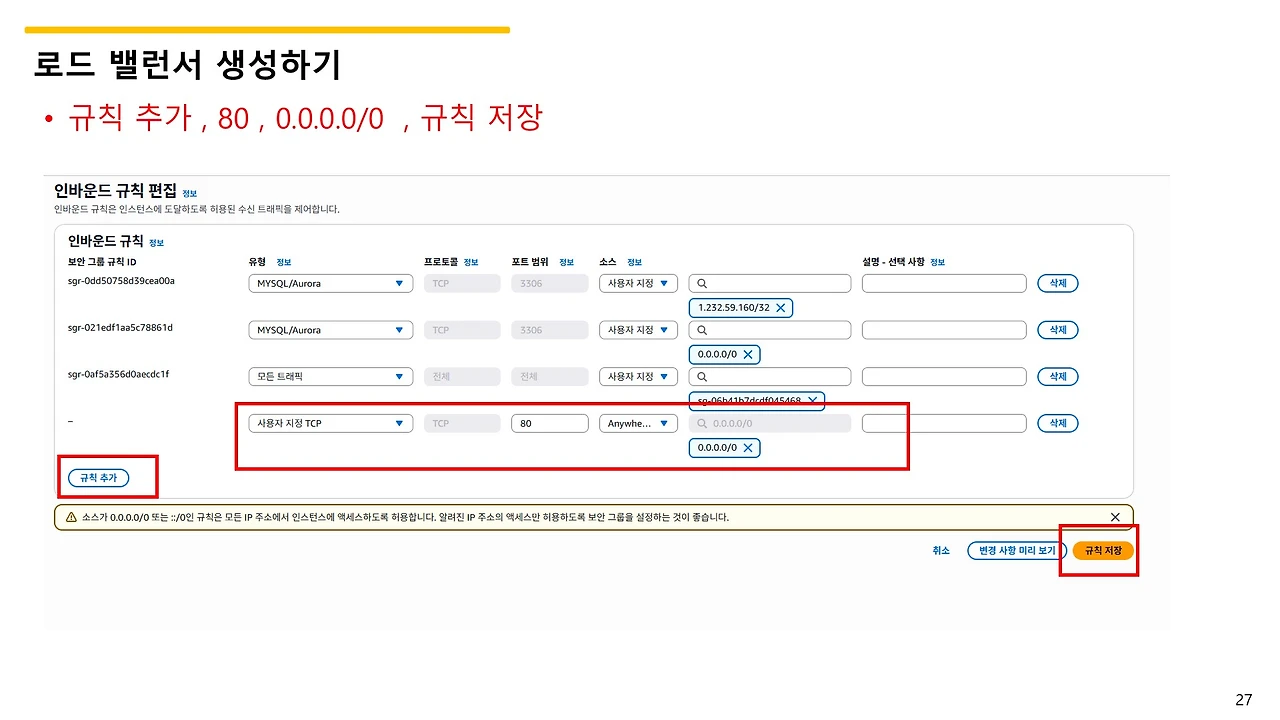The image size is (1280, 720).
Task: Click the 삭제 button for port 80 rule
Action: coord(1058,424)
